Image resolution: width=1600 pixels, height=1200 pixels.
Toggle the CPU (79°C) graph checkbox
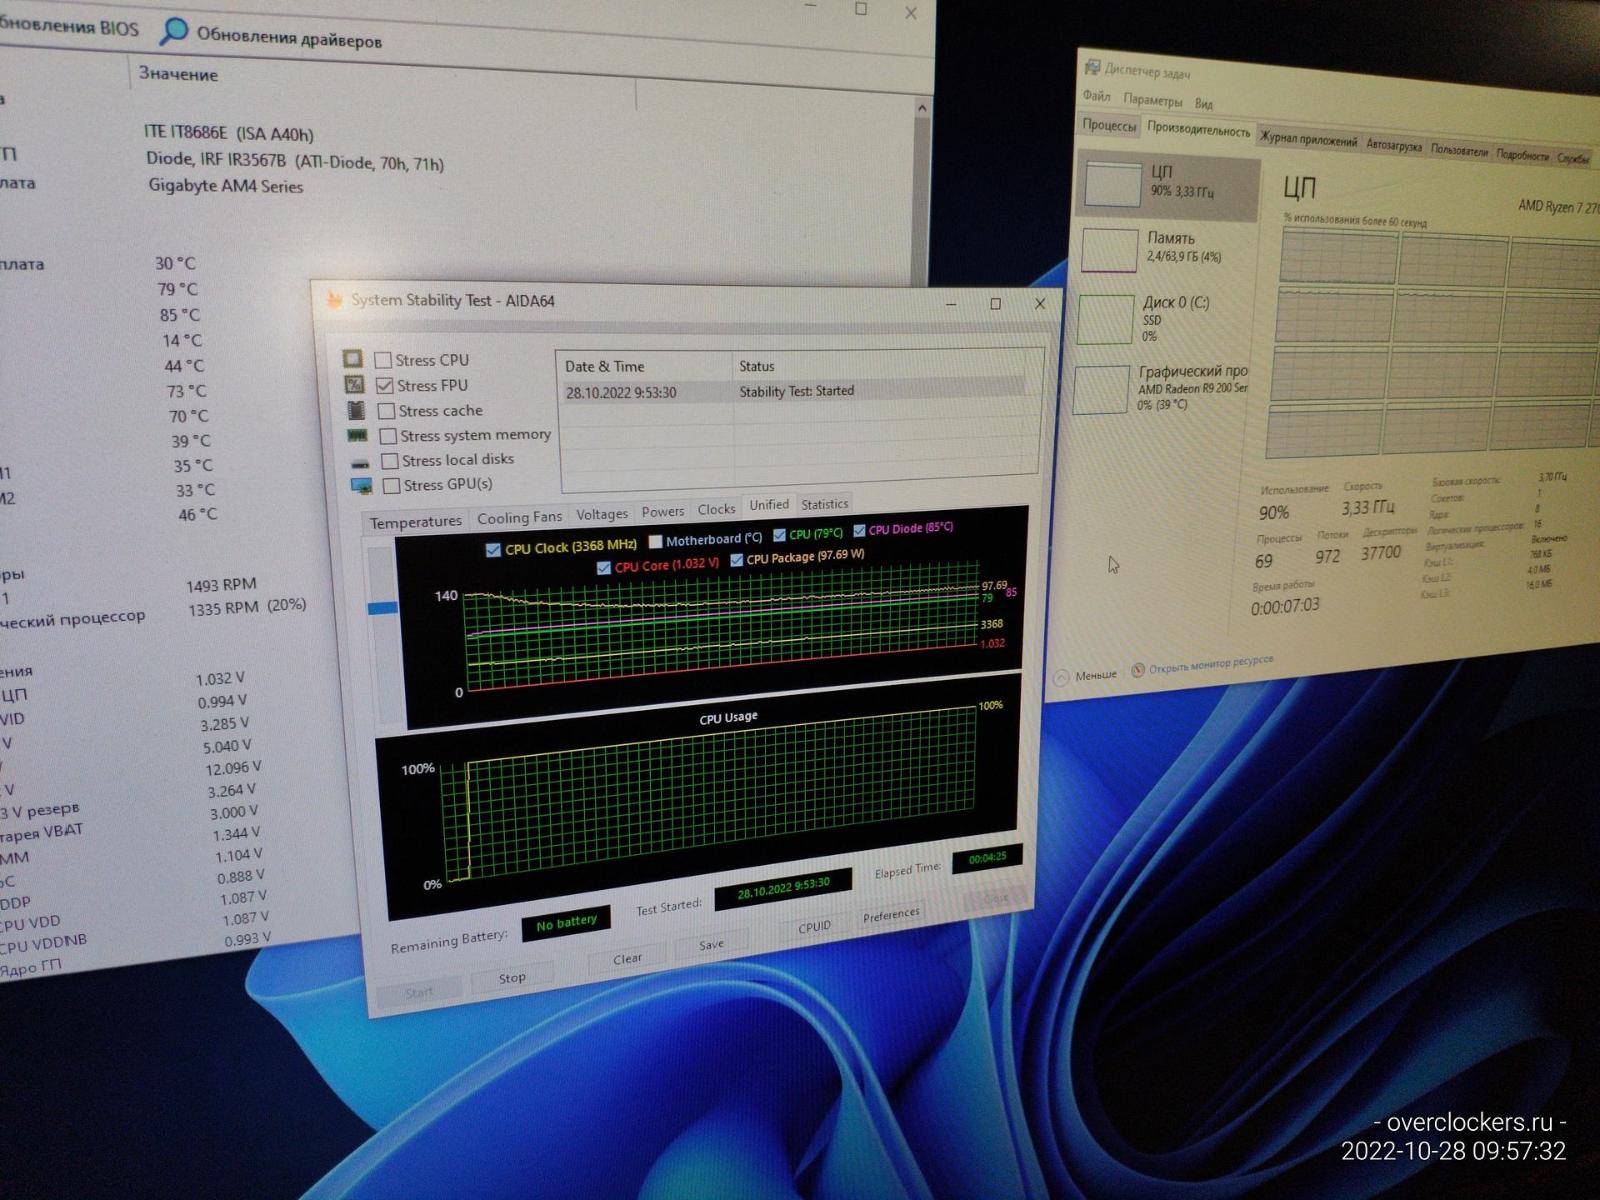coord(780,535)
